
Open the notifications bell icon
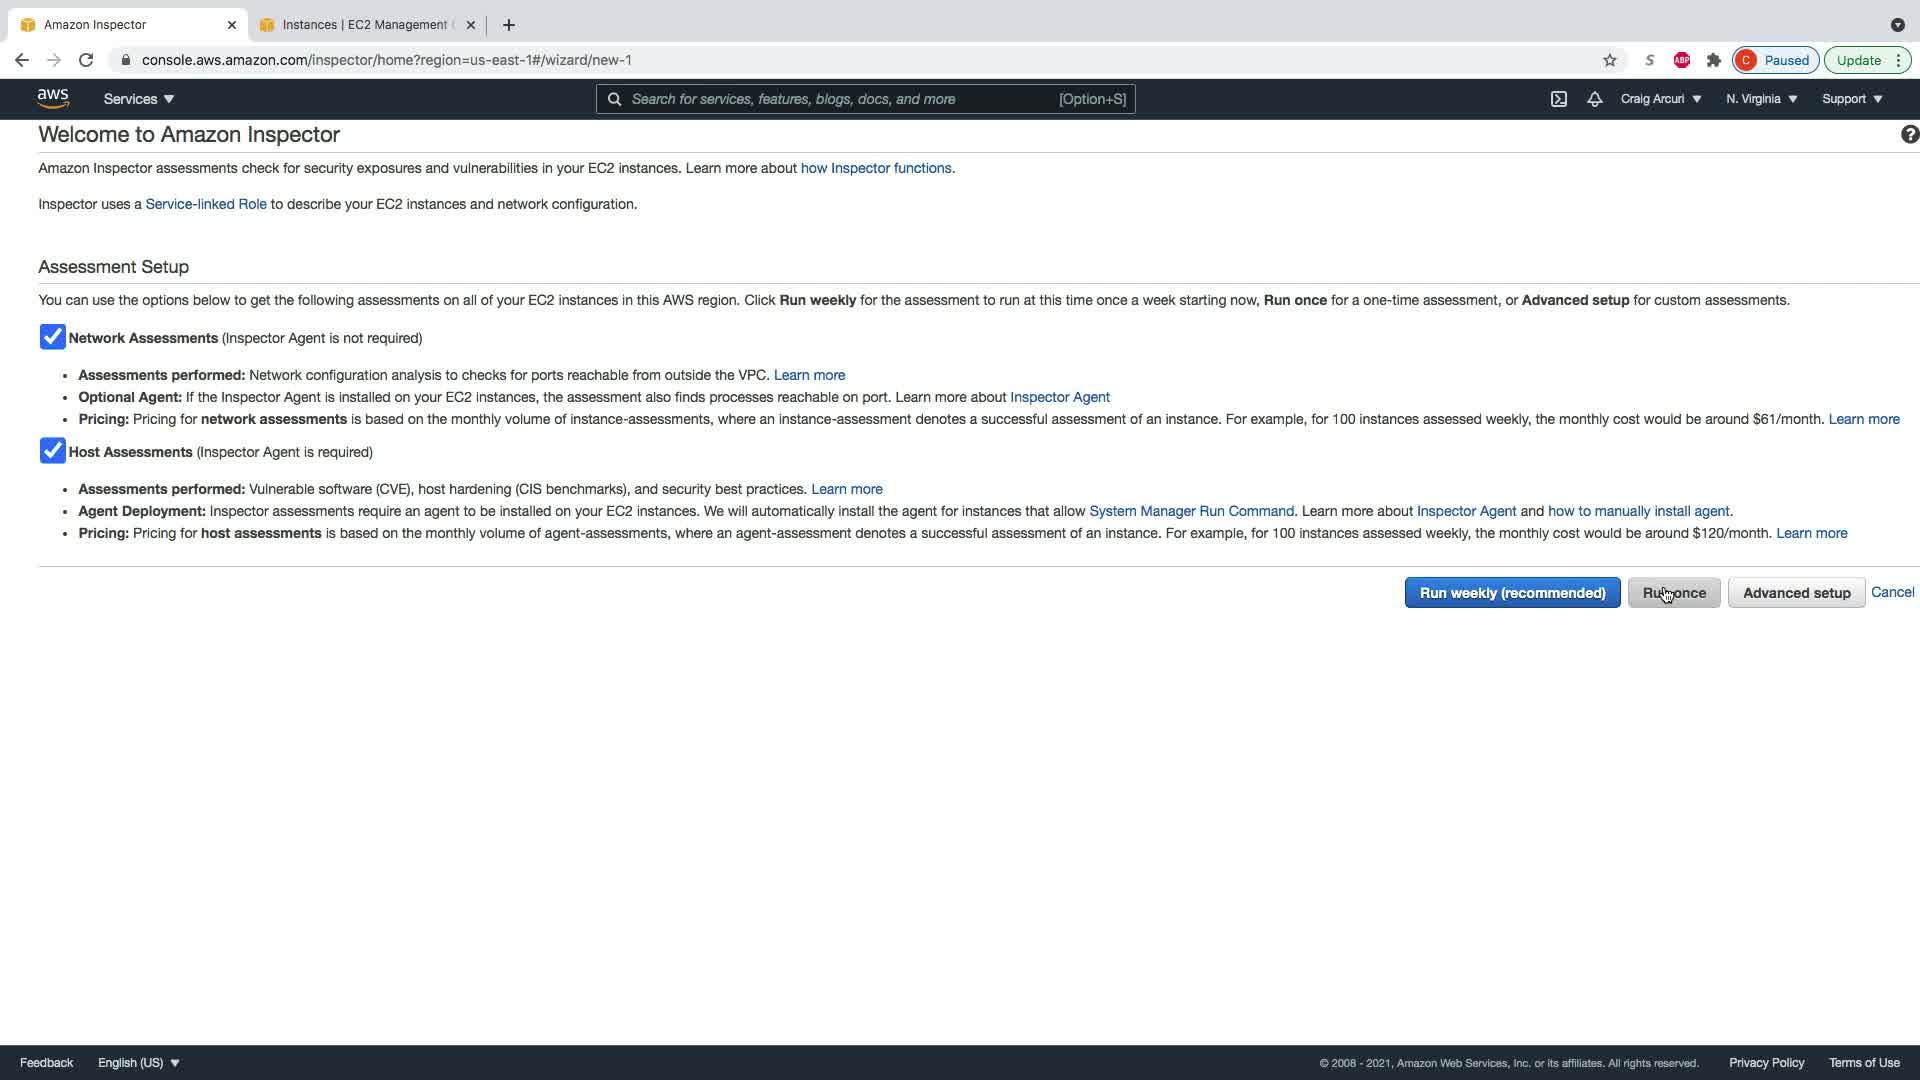click(x=1594, y=99)
